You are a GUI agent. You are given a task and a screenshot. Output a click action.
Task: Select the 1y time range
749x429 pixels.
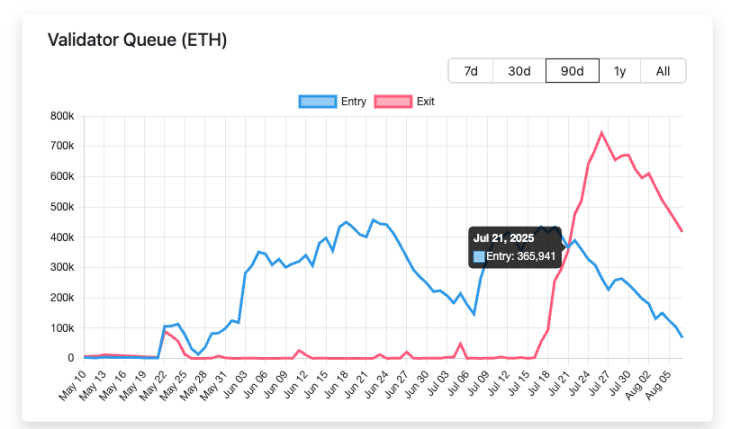[620, 70]
